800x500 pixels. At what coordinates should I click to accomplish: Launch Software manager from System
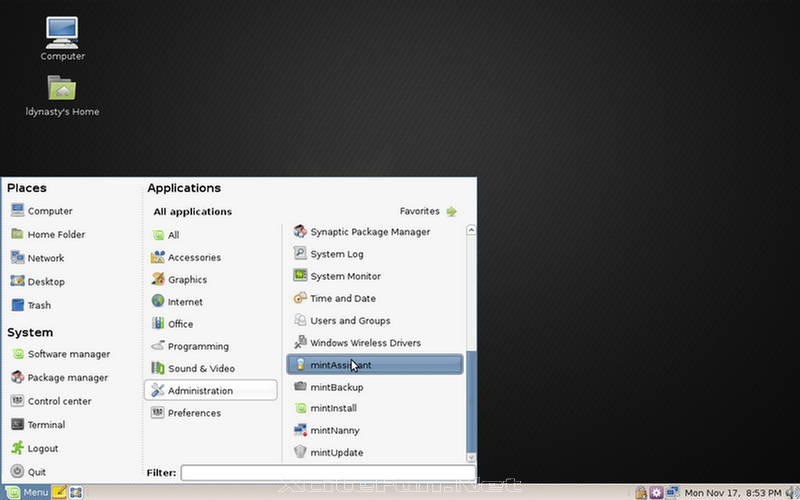[60, 354]
